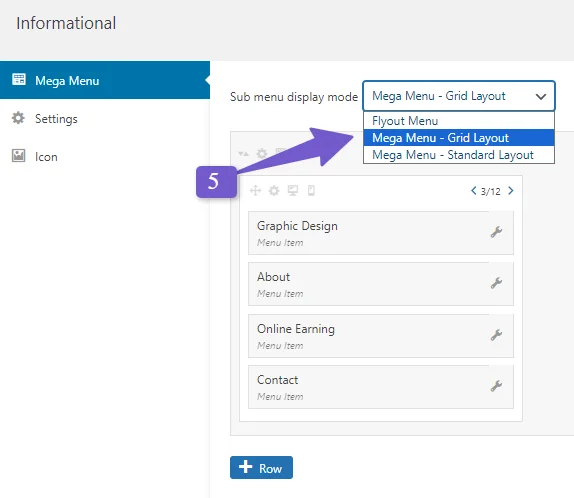Open the Sub menu display mode dropdown
Image resolution: width=574 pixels, height=498 pixels.
click(x=459, y=96)
